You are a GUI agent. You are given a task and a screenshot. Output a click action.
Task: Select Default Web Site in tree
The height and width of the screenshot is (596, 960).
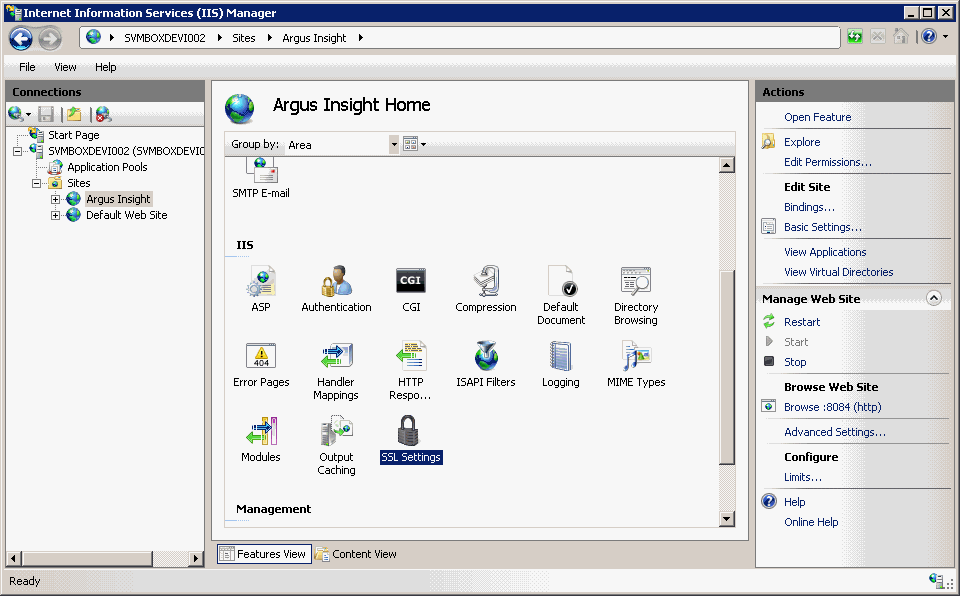[x=126, y=215]
